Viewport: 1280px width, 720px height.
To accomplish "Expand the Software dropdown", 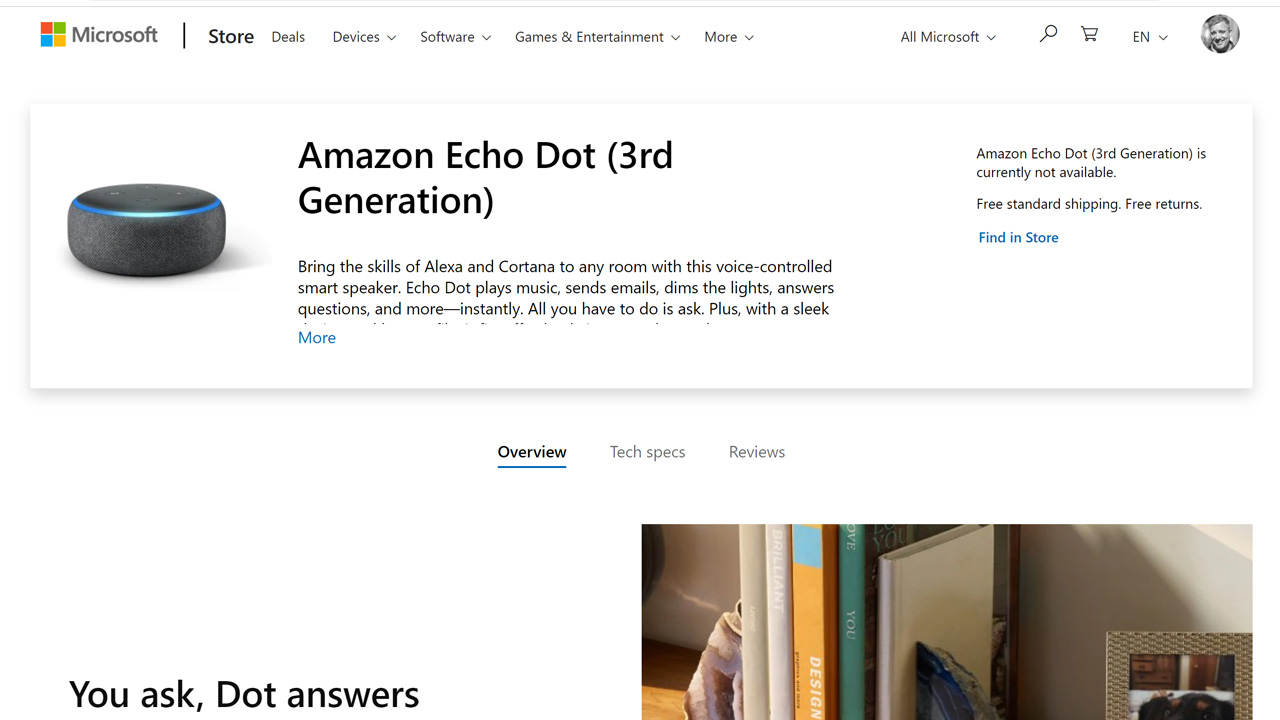I will [455, 37].
